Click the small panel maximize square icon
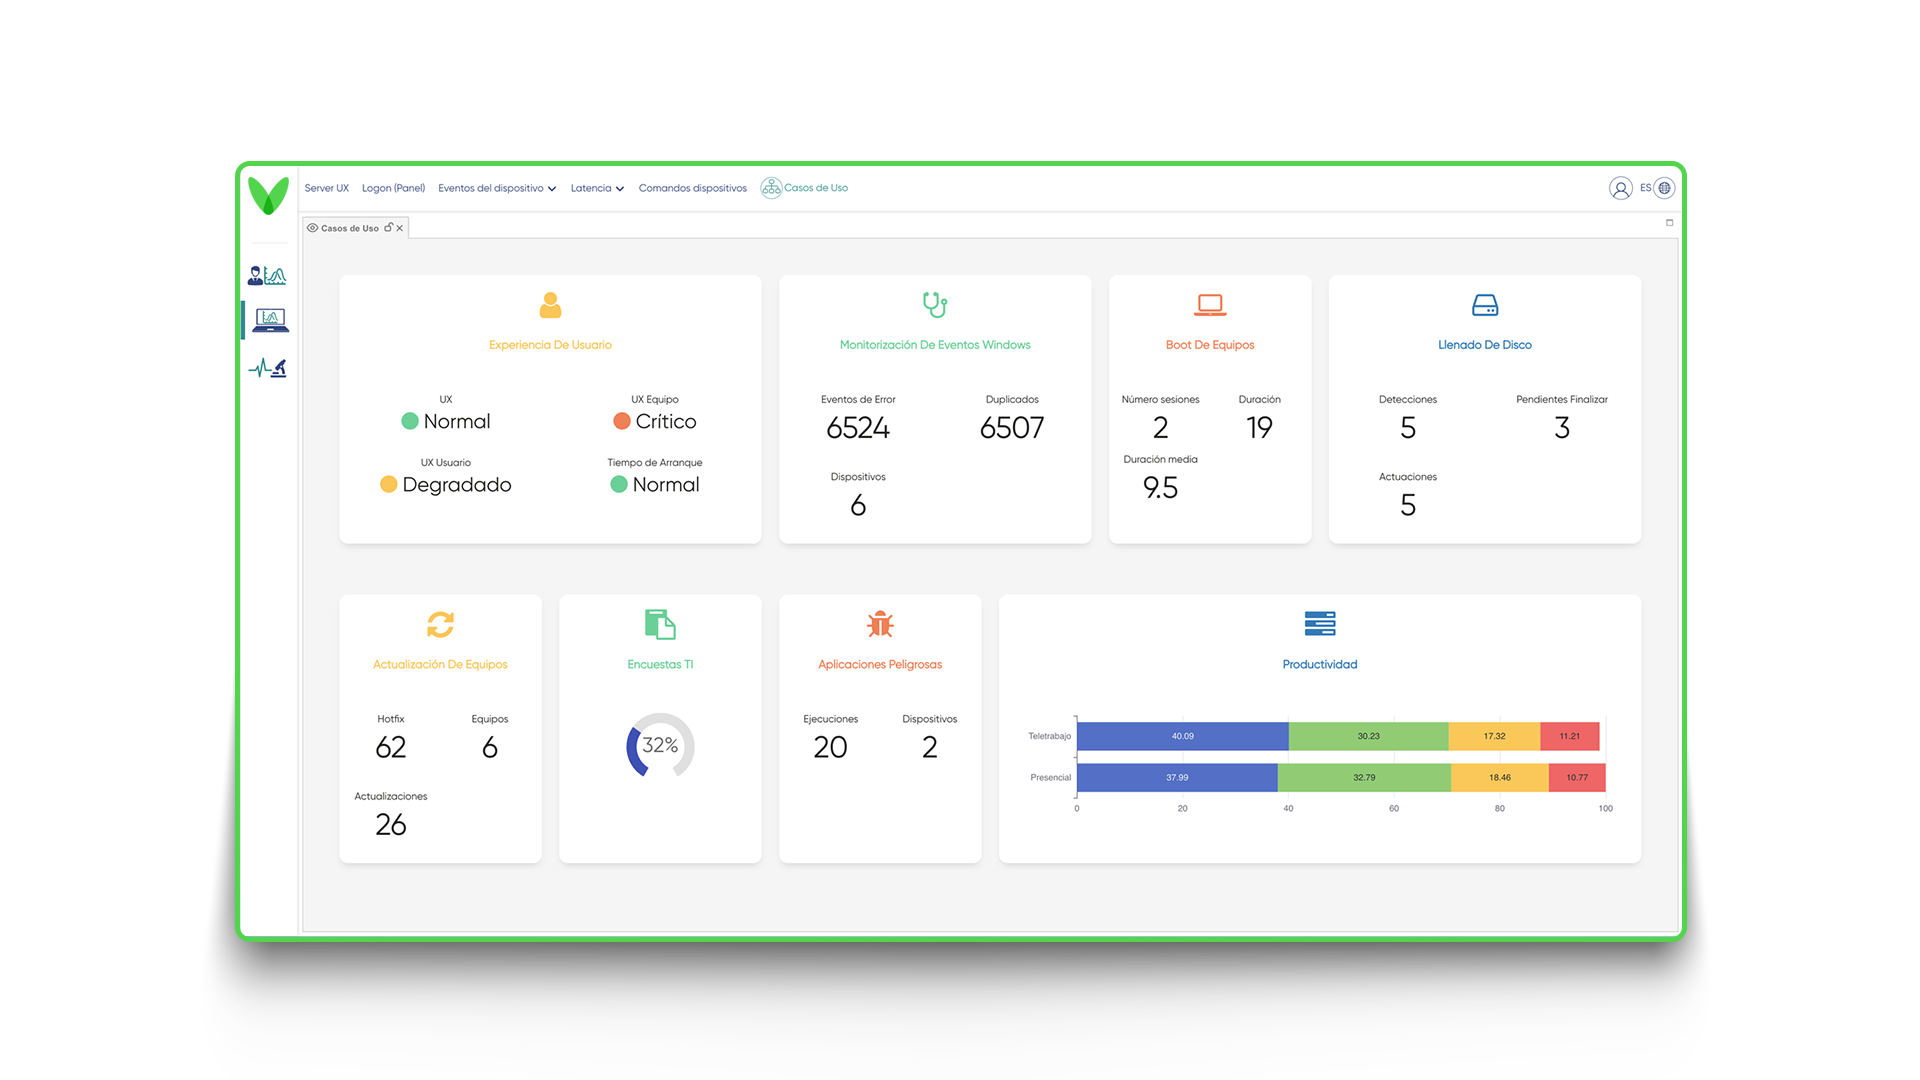Screen dimensions: 1920x1080 click(1669, 223)
